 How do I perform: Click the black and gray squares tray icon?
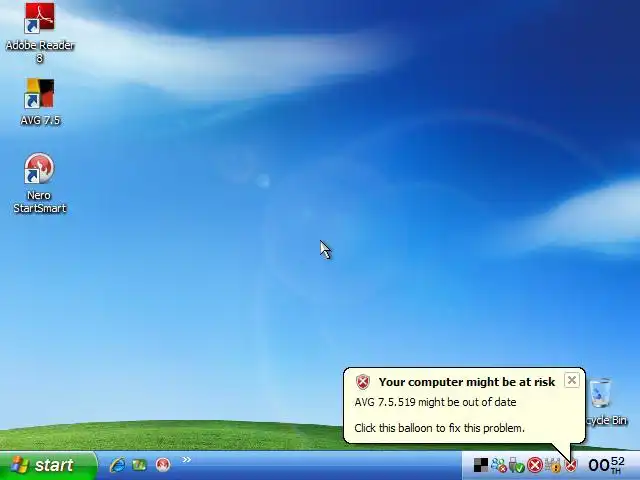pyautogui.click(x=481, y=465)
